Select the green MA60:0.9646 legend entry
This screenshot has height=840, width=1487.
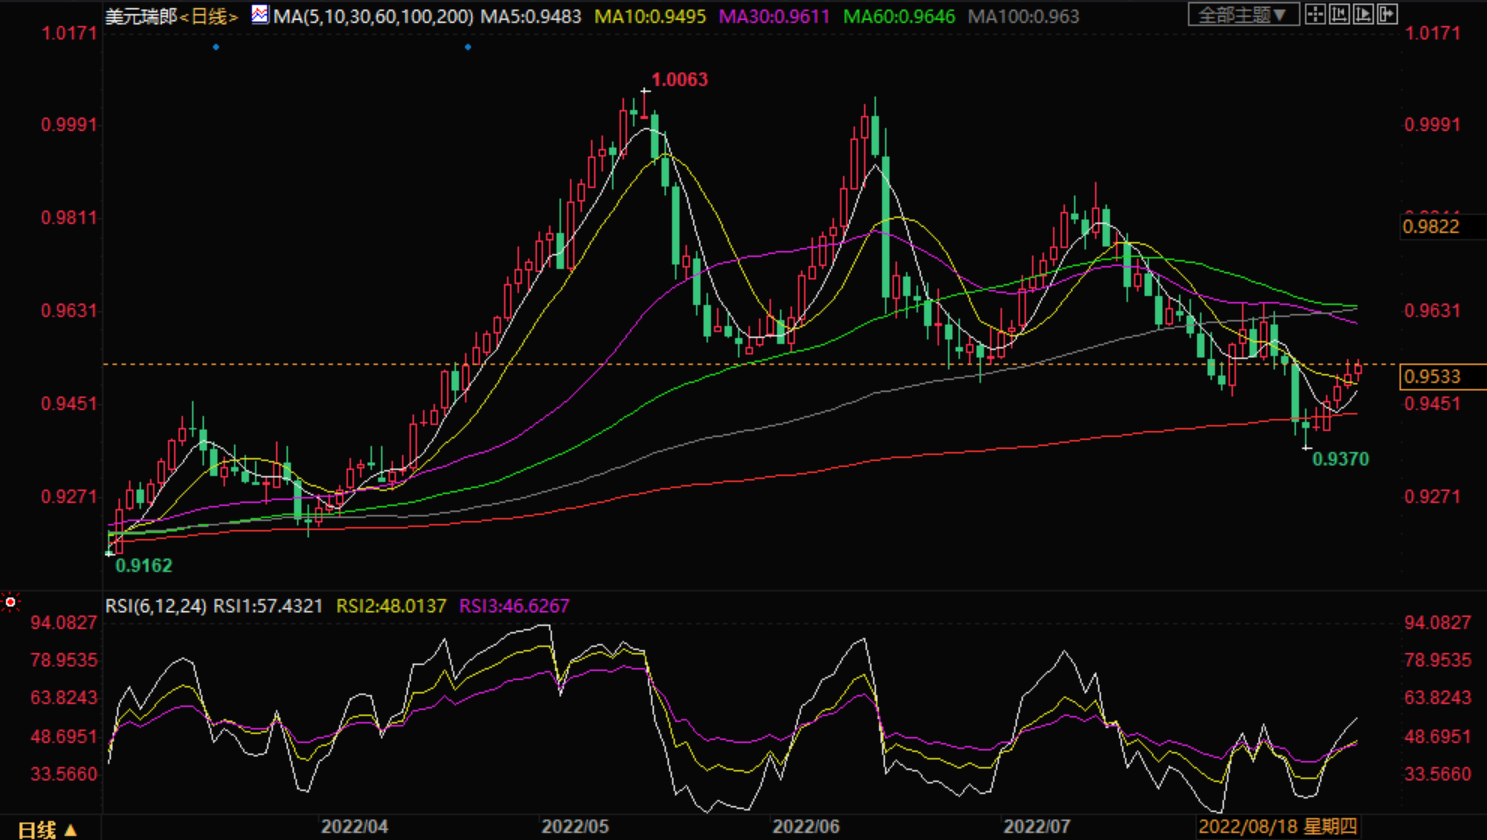[x=898, y=17]
